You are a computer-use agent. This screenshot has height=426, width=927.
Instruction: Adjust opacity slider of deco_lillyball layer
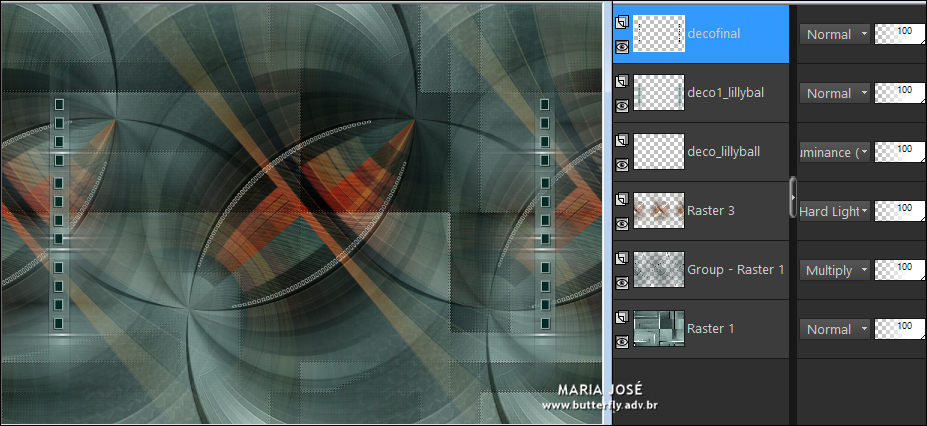[x=900, y=152]
